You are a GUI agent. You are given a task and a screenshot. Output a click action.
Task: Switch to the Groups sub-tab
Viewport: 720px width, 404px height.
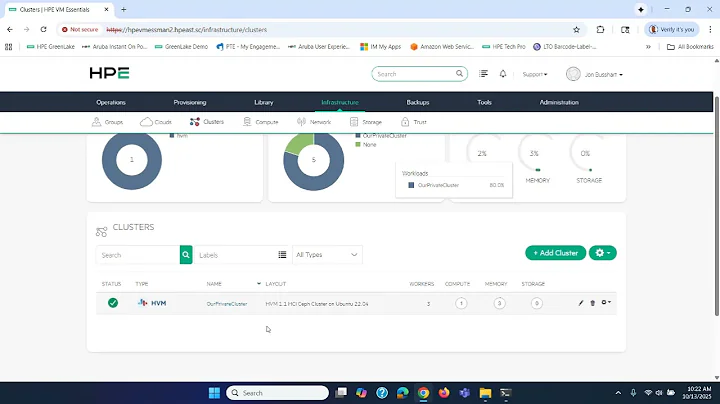coord(107,122)
